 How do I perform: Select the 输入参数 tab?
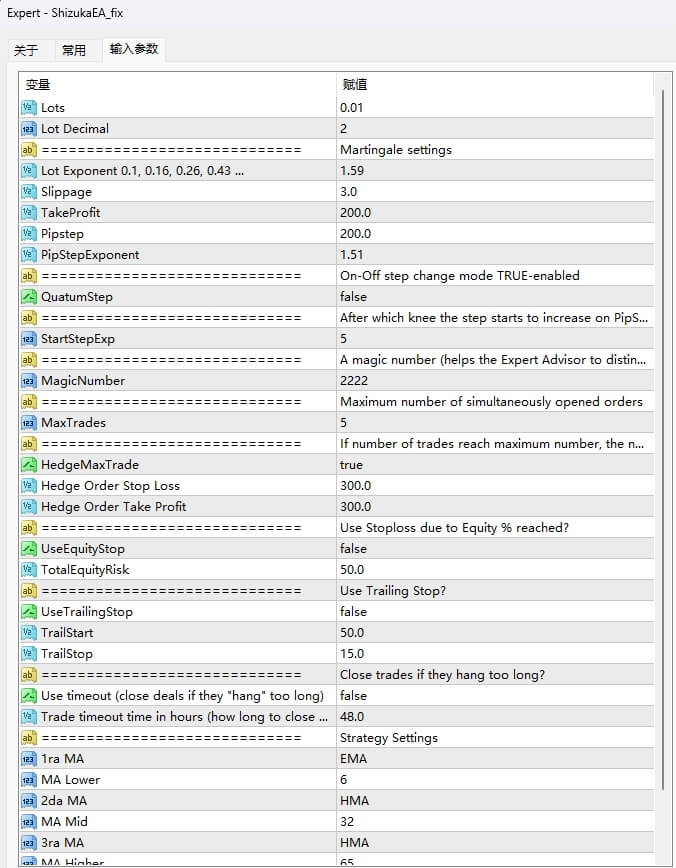pyautogui.click(x=133, y=49)
